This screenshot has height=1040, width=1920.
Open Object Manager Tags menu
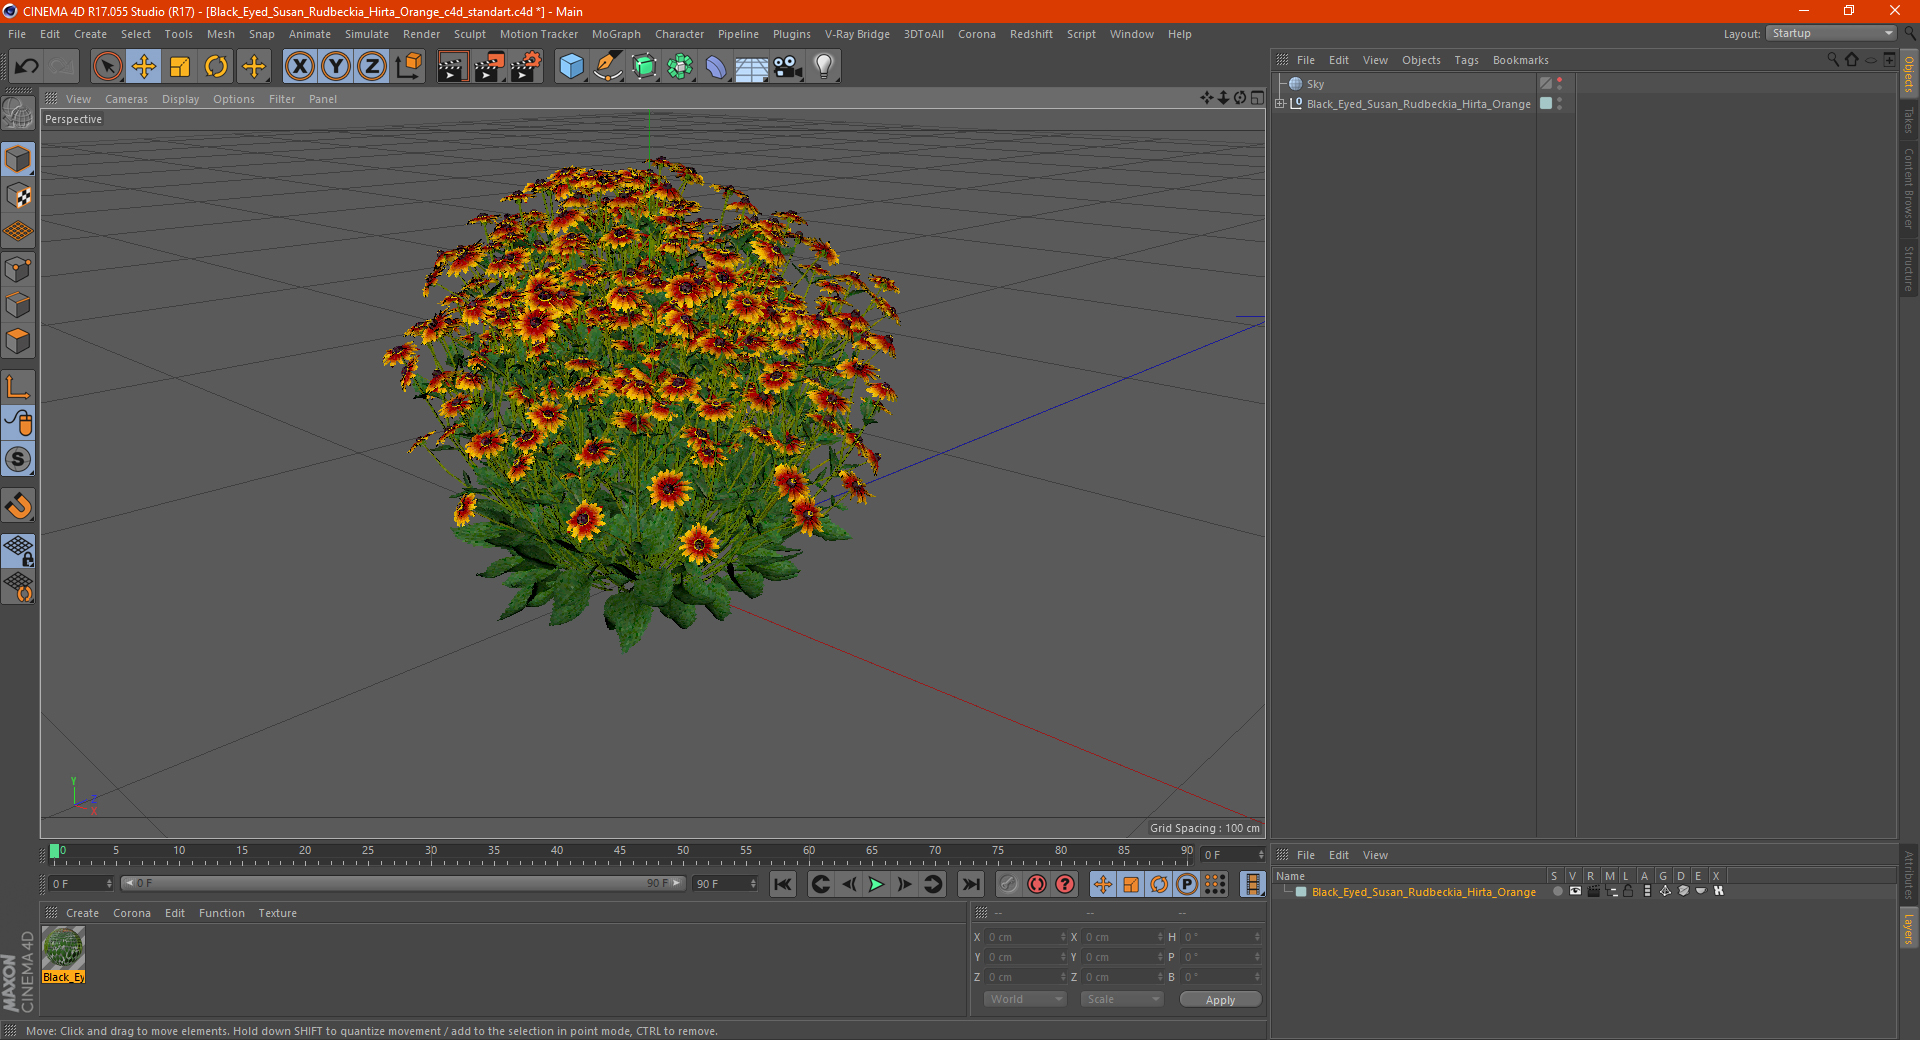pos(1466,60)
